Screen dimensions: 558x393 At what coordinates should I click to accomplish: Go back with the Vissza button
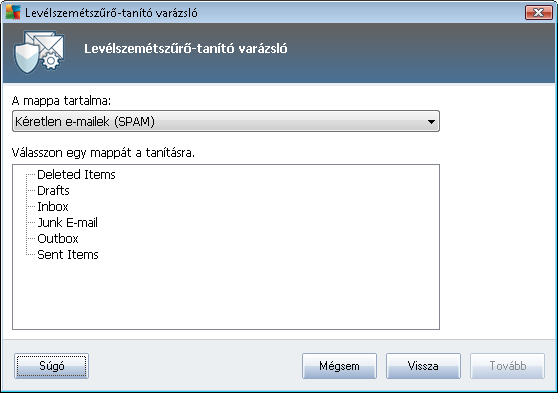click(x=423, y=366)
